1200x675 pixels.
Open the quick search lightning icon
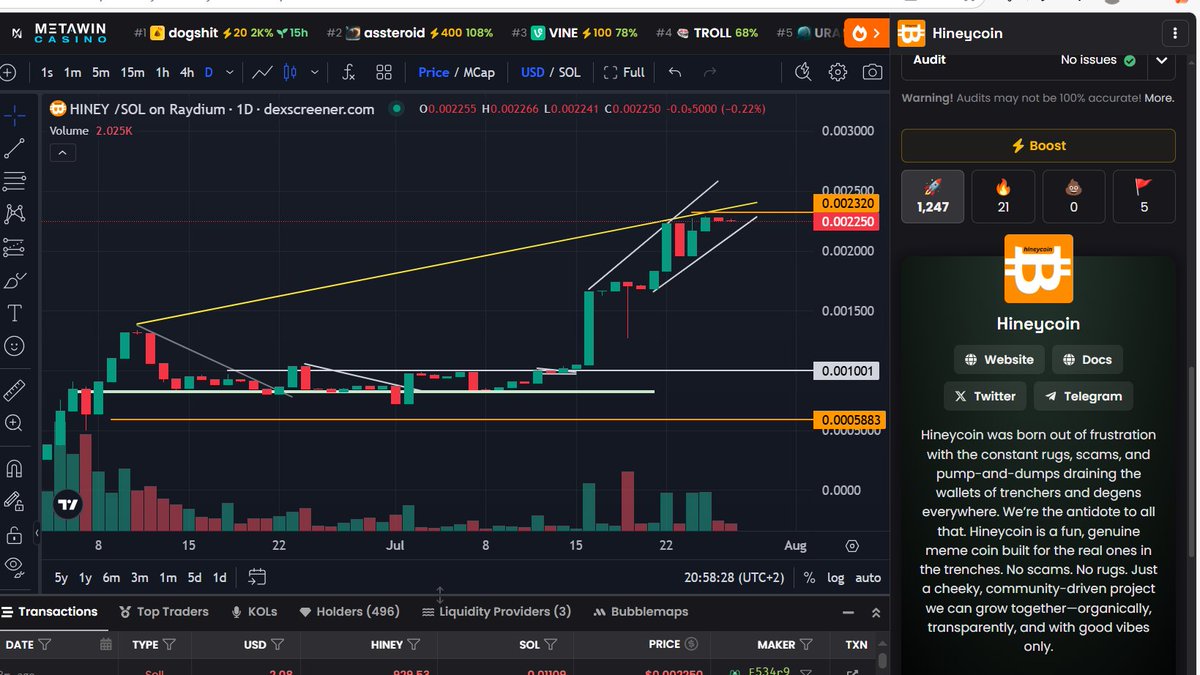coord(803,72)
